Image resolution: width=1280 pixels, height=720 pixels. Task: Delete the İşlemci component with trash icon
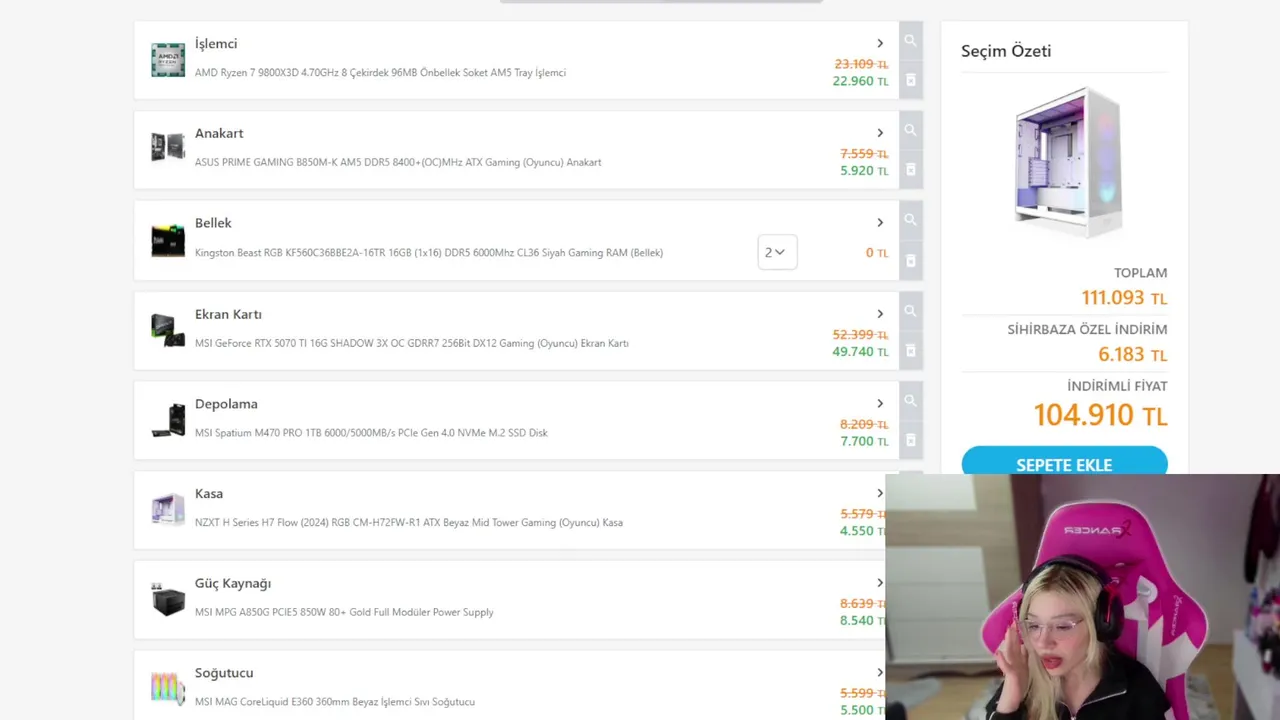910,80
